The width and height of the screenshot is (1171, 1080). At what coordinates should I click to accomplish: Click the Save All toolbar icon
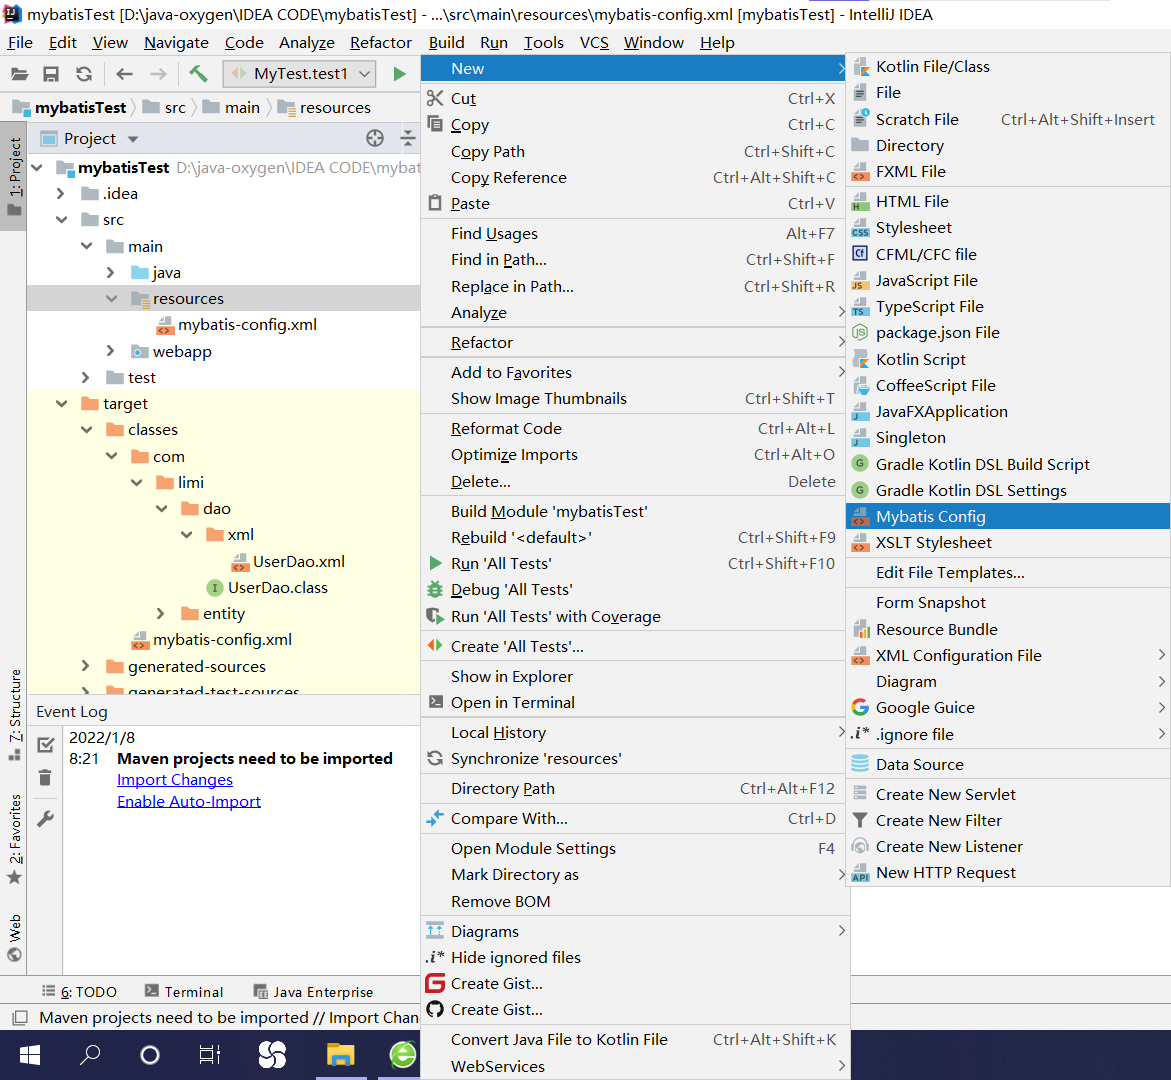click(51, 74)
